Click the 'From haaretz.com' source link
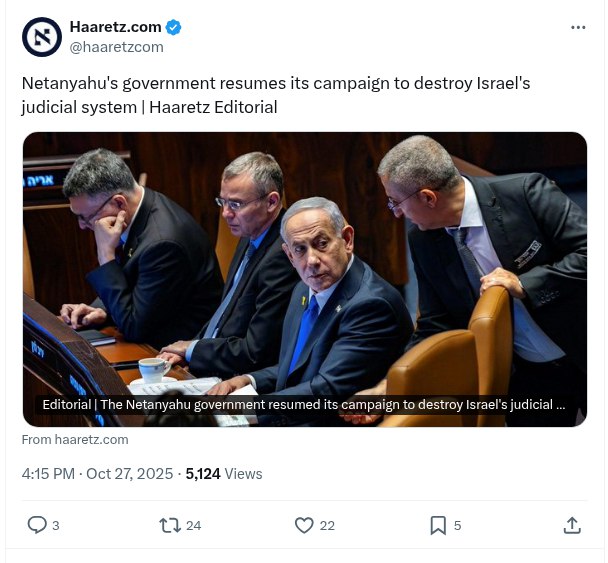608x563 pixels. (x=75, y=439)
